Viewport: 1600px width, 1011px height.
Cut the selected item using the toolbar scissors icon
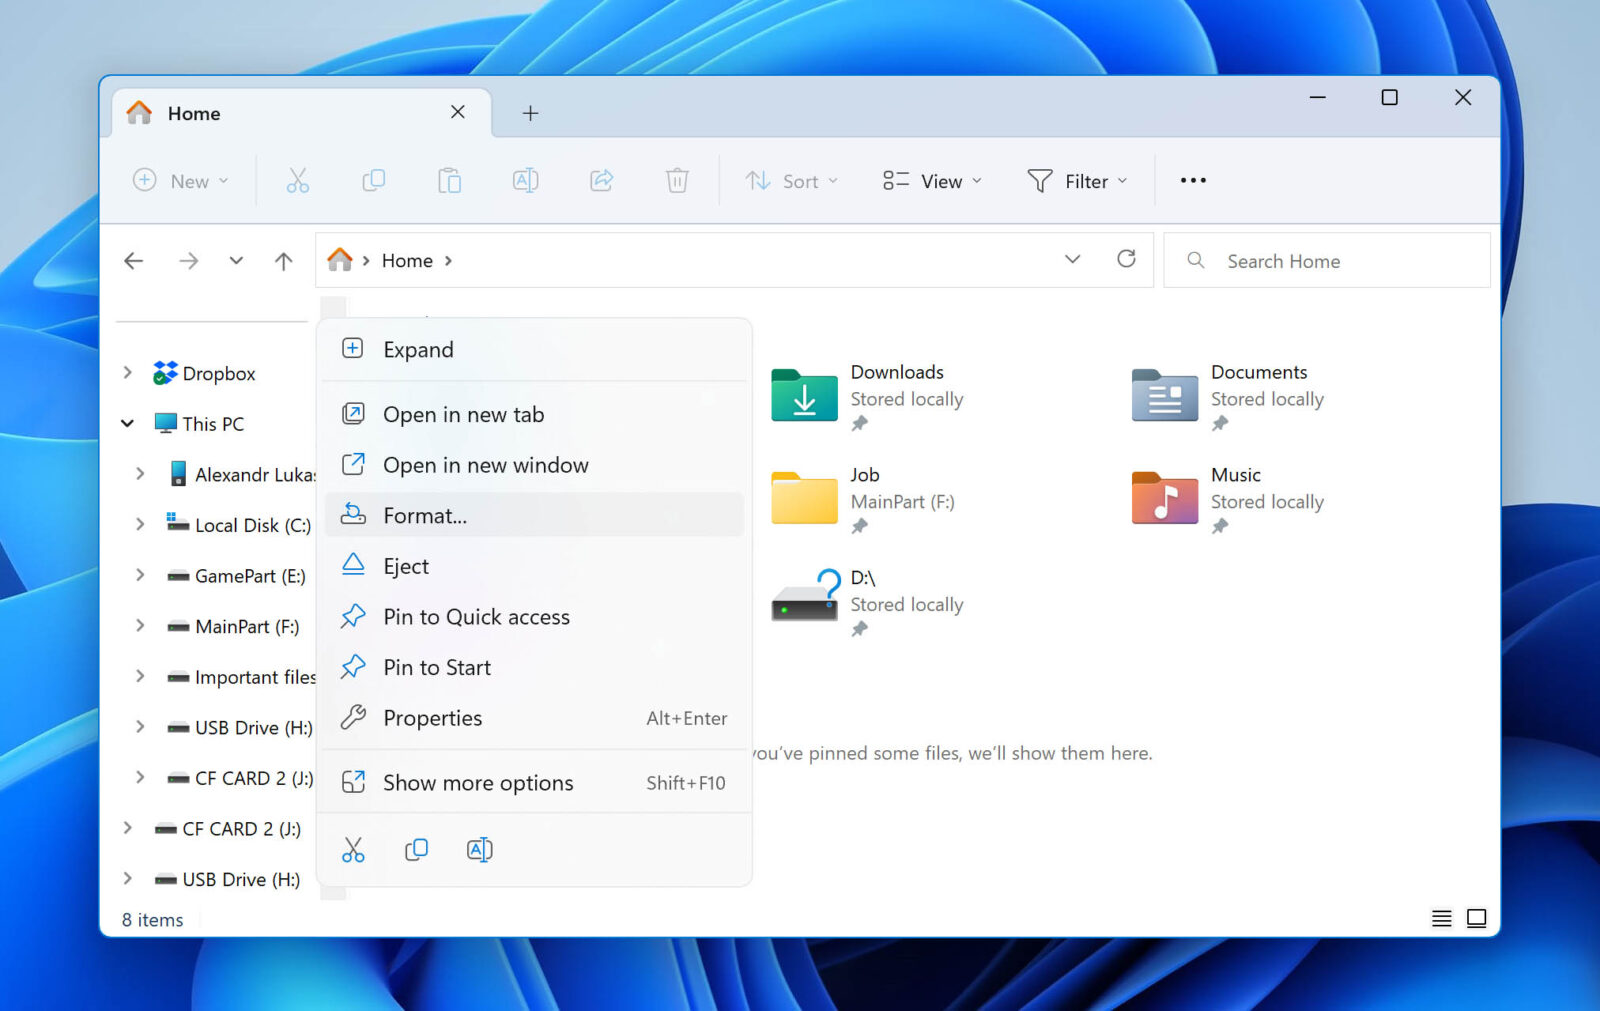[297, 180]
